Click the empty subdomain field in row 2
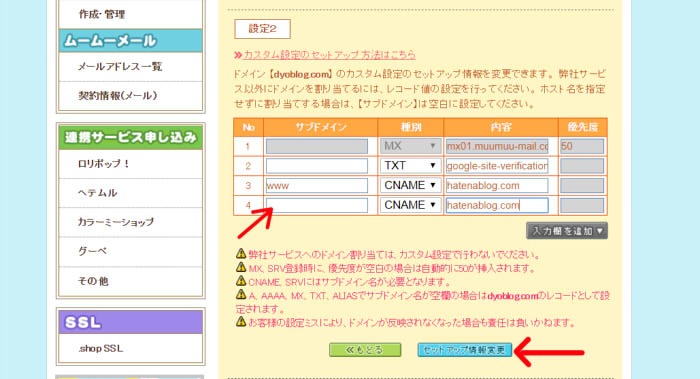 pyautogui.click(x=317, y=166)
